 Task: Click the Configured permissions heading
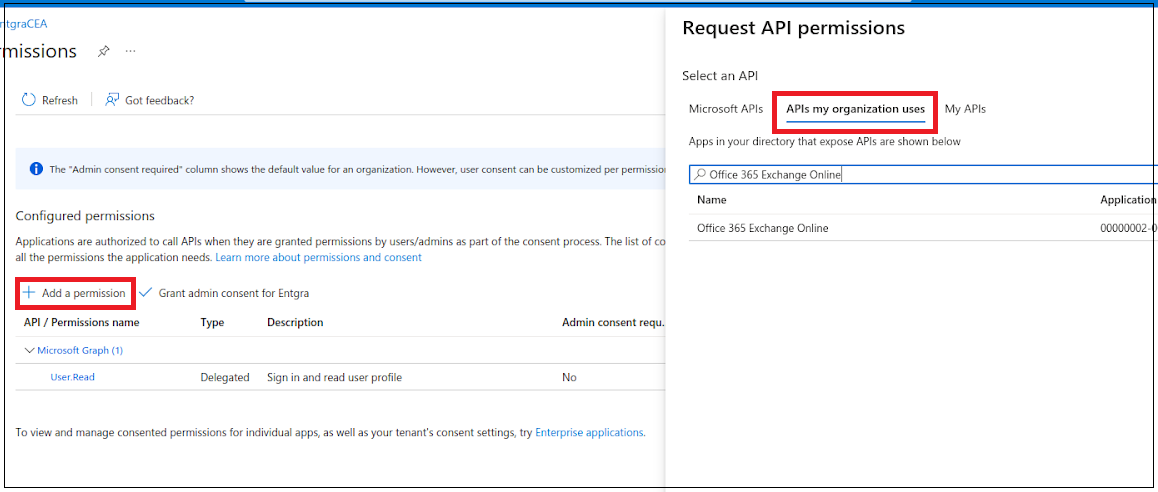pos(85,216)
